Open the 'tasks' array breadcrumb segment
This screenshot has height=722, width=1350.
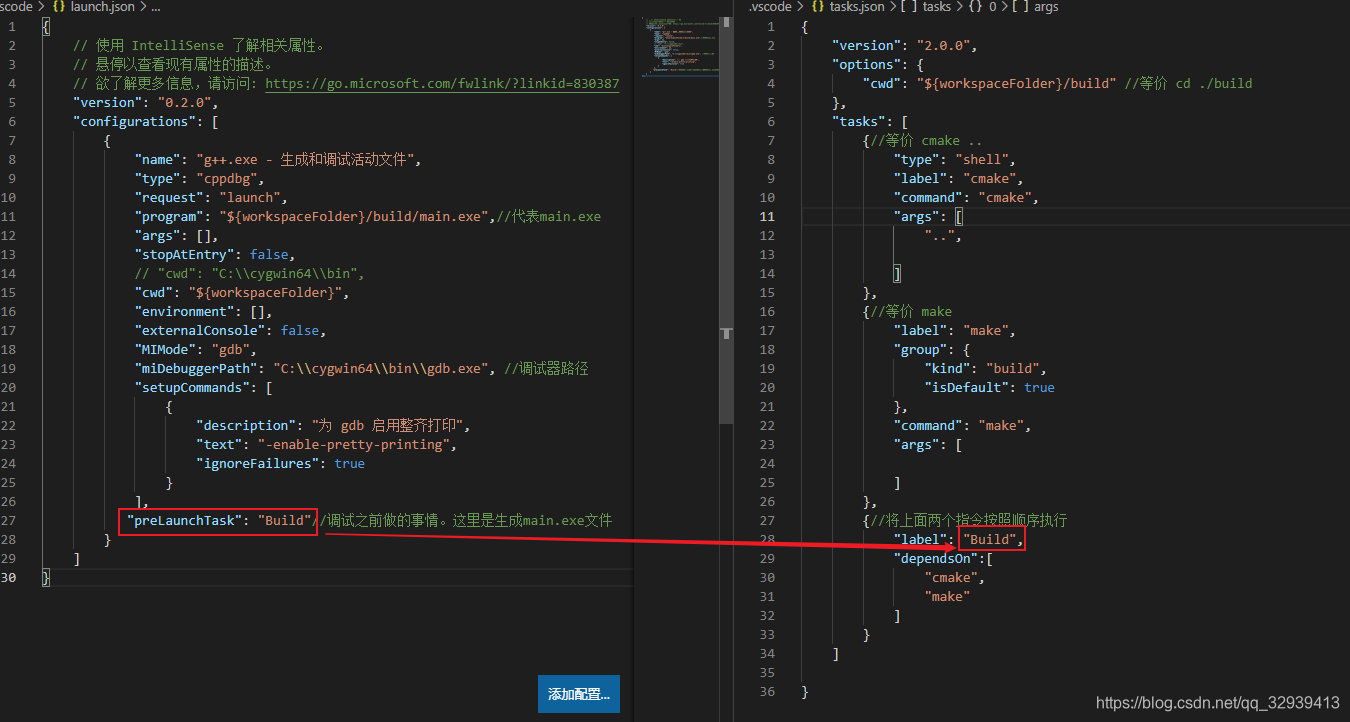[937, 7]
